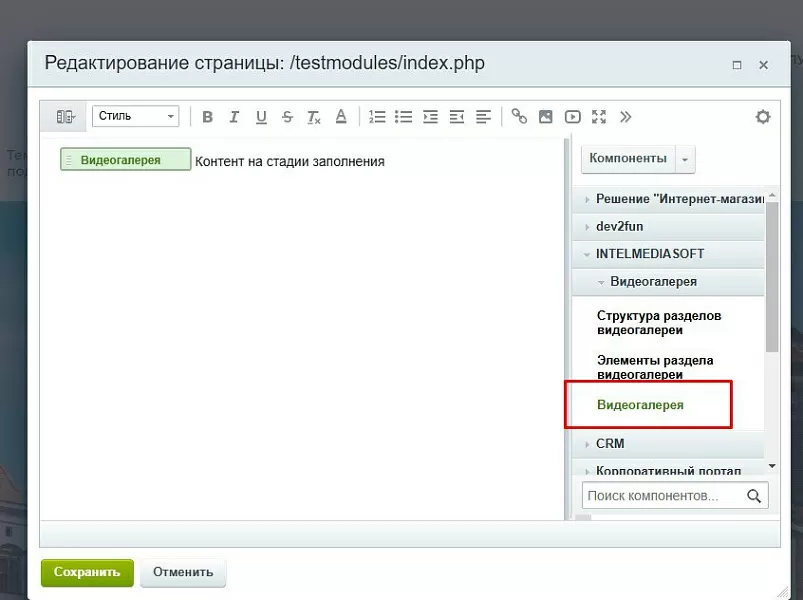
Task: Click the Сохранить button
Action: tap(87, 572)
